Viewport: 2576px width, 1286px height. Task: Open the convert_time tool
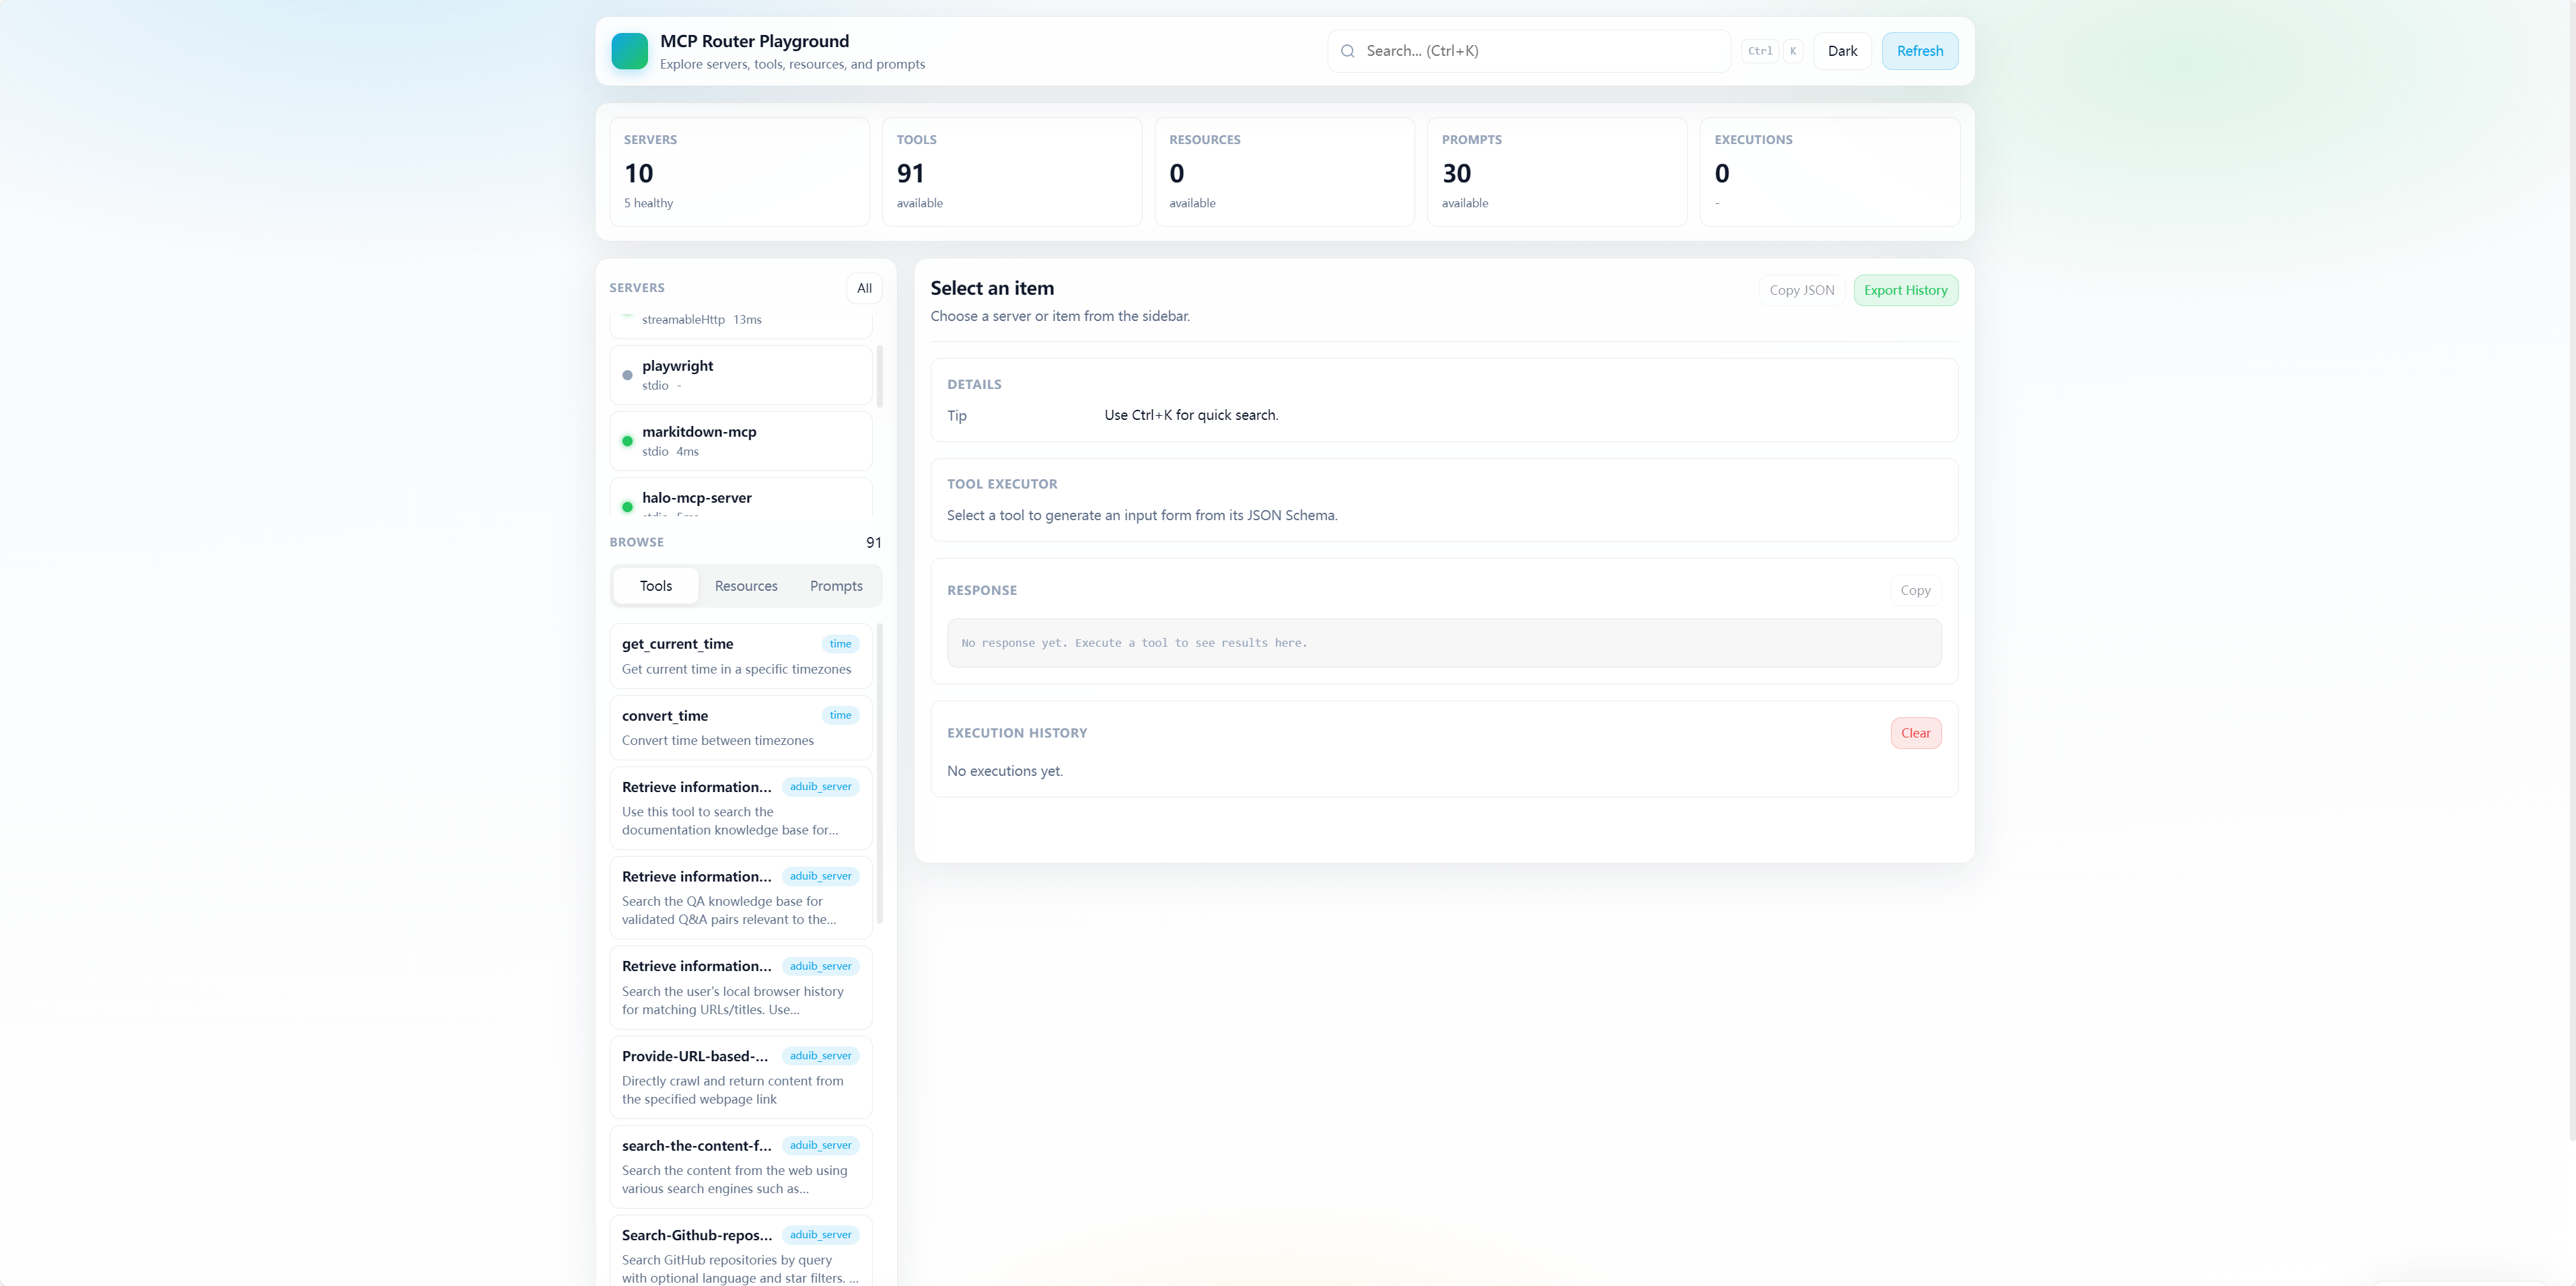[x=741, y=728]
